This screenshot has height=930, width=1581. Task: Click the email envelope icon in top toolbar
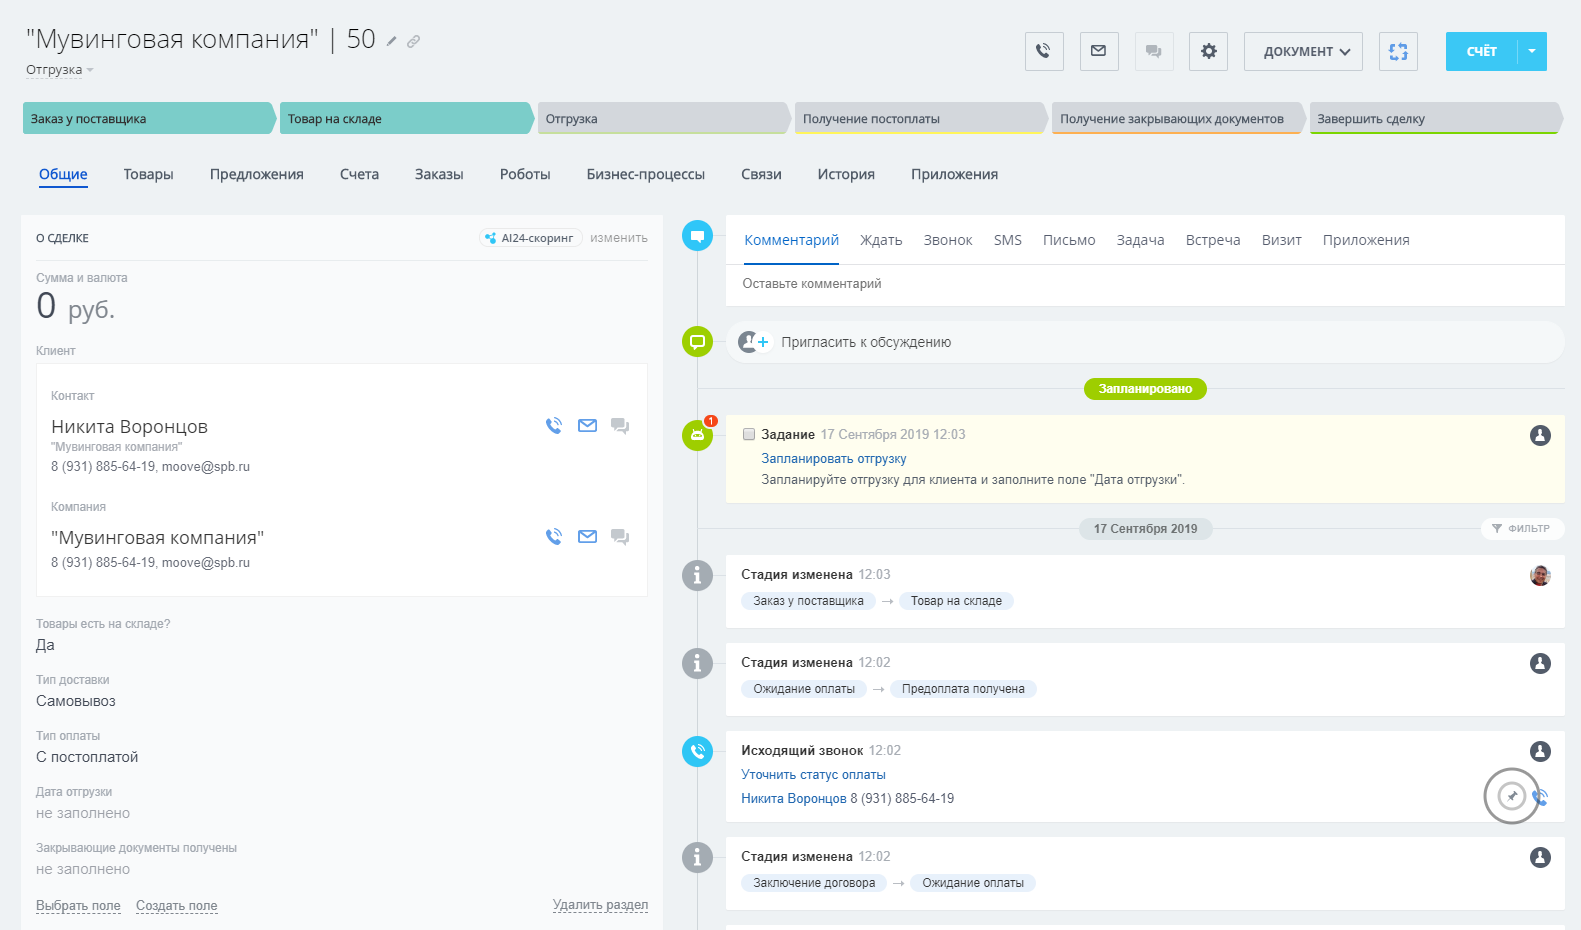coord(1098,51)
